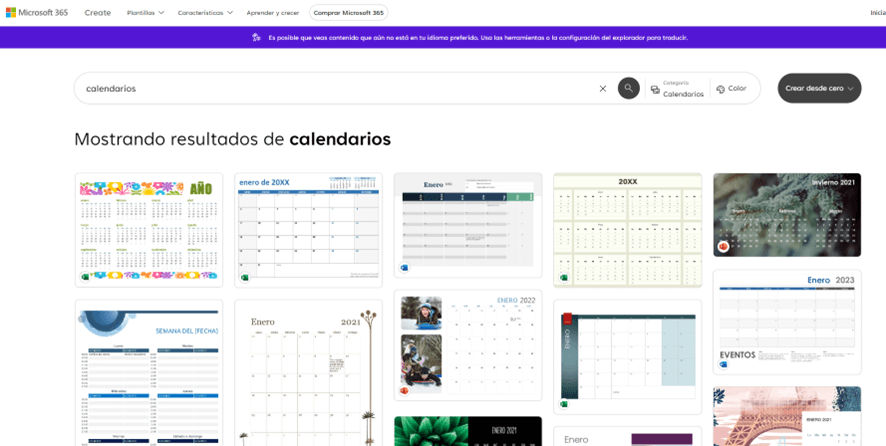Open the Enero planner template with green header

point(468,226)
